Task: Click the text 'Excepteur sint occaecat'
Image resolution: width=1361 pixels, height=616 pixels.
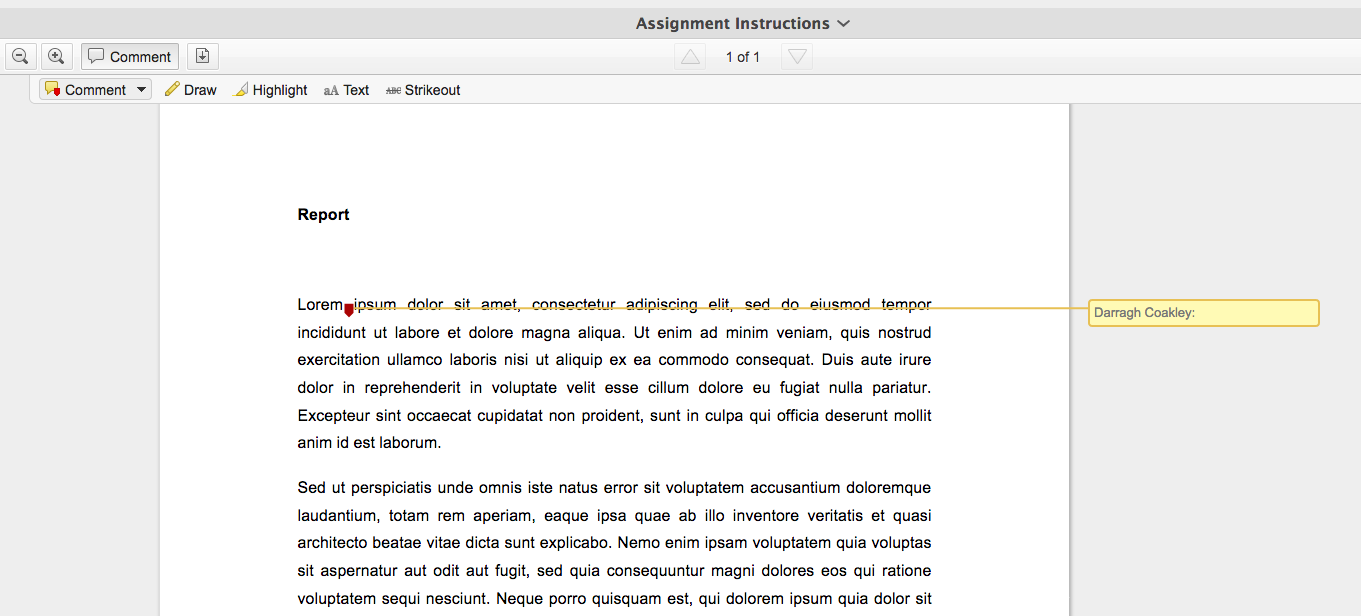Action: coord(385,415)
